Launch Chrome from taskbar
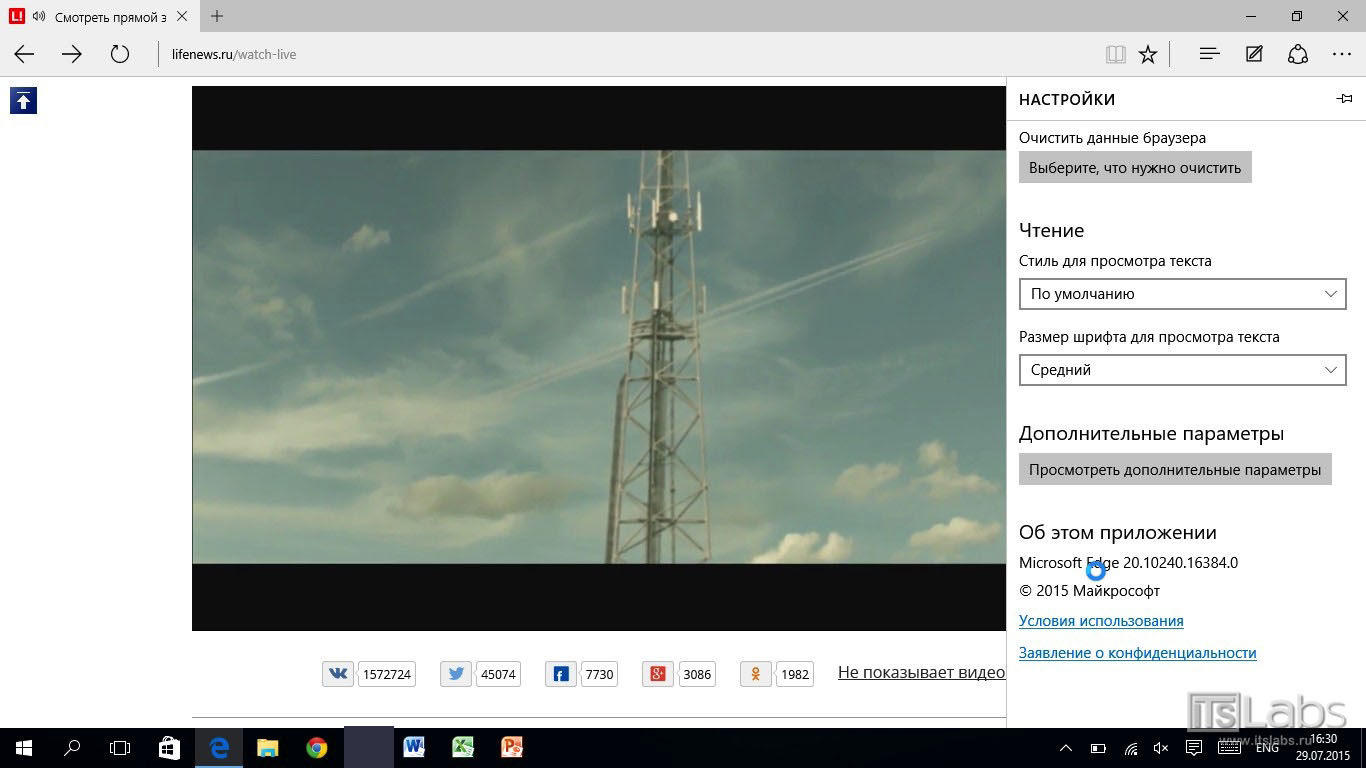1366x768 pixels. (x=317, y=747)
